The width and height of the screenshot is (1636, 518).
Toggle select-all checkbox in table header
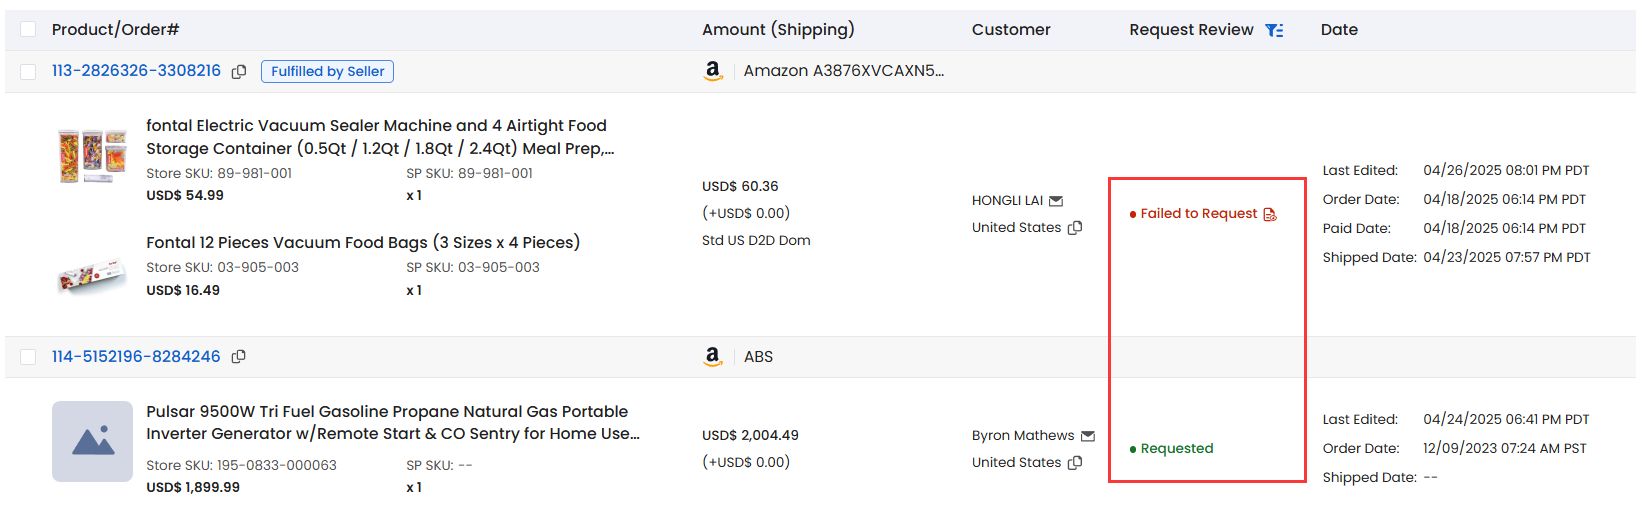(x=28, y=29)
